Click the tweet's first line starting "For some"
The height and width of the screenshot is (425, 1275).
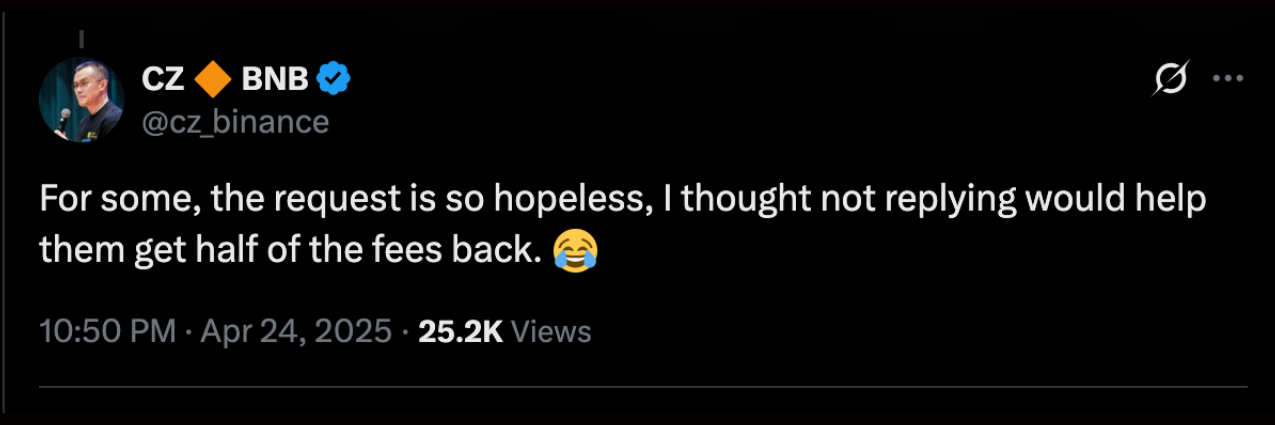[x=620, y=200]
